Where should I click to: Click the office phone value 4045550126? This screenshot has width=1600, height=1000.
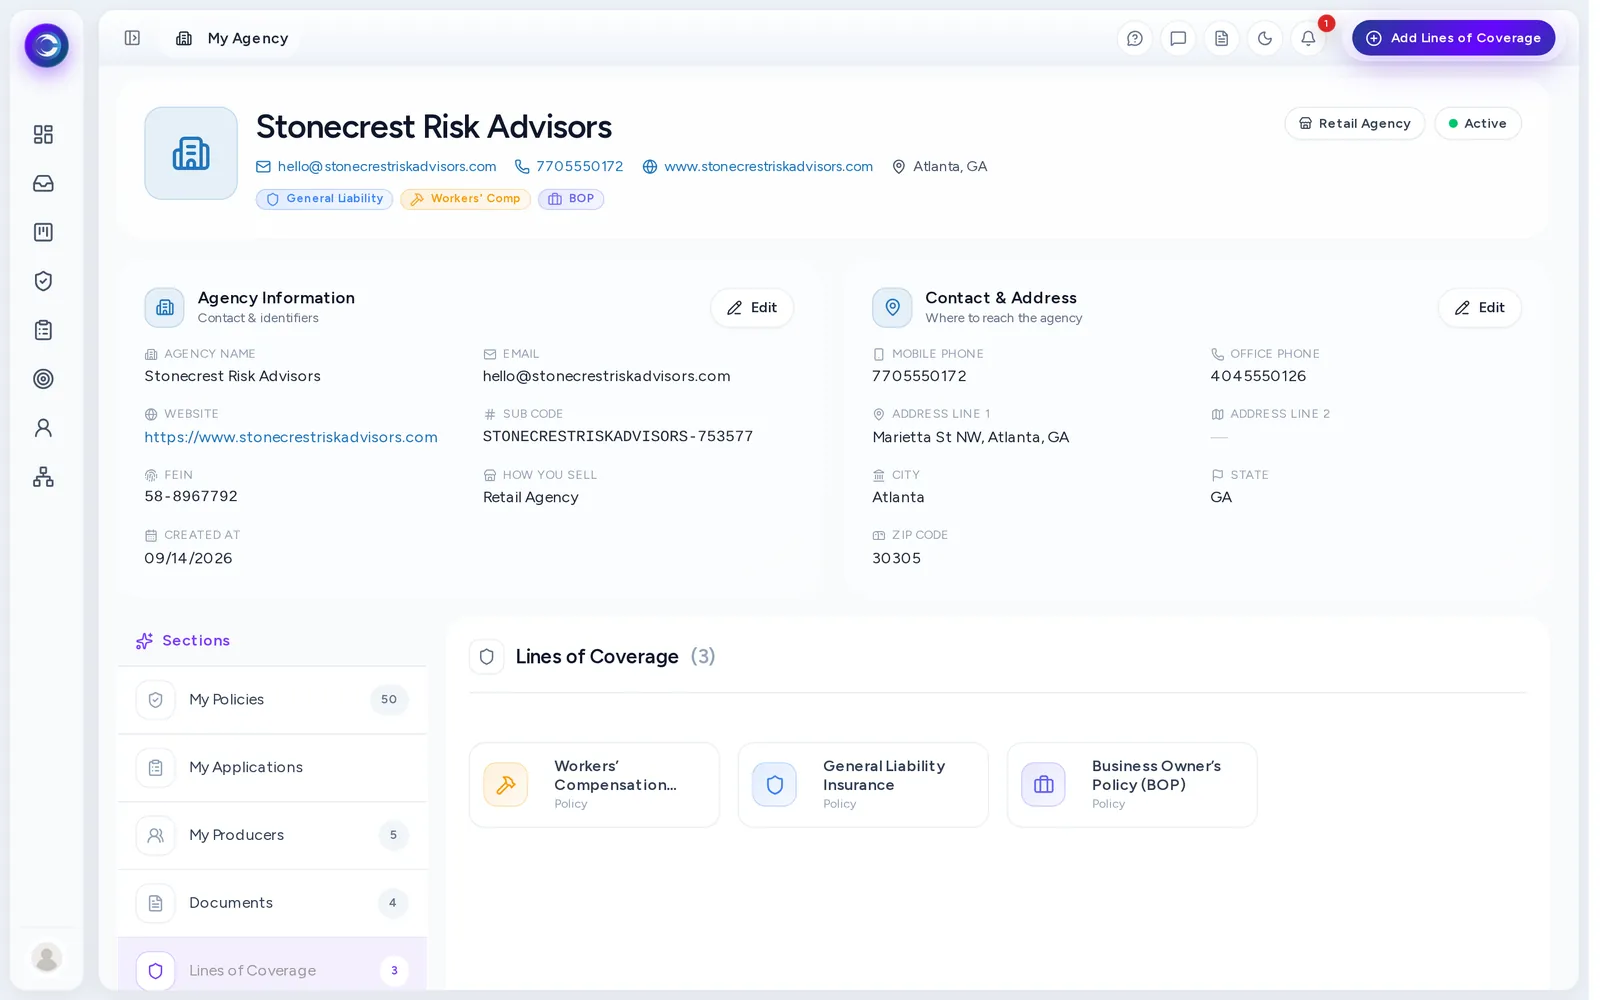[x=1258, y=376]
